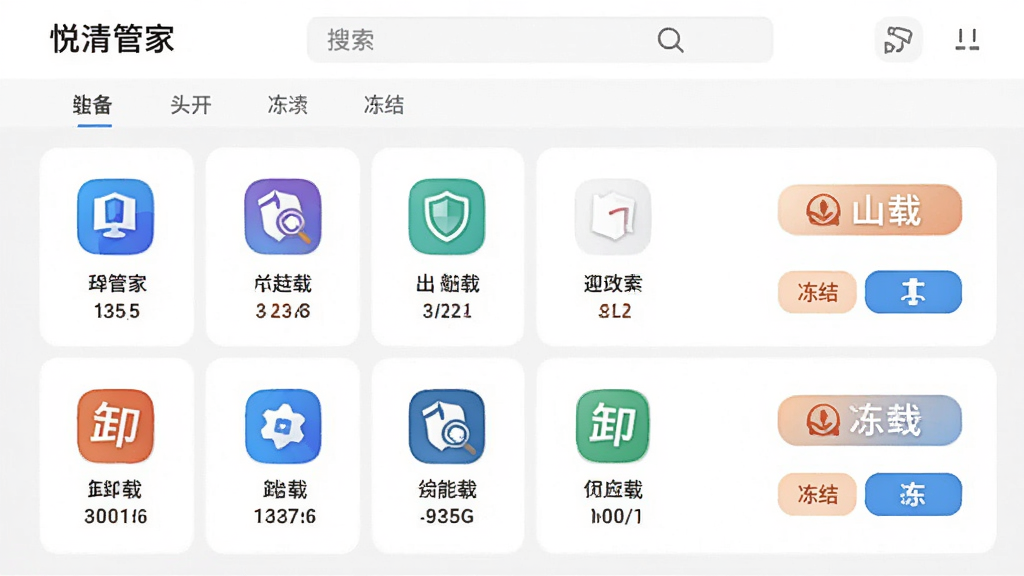Screen dimensions: 1024x576
Task: Open the blue gear app icon
Action: pyautogui.click(x=283, y=426)
